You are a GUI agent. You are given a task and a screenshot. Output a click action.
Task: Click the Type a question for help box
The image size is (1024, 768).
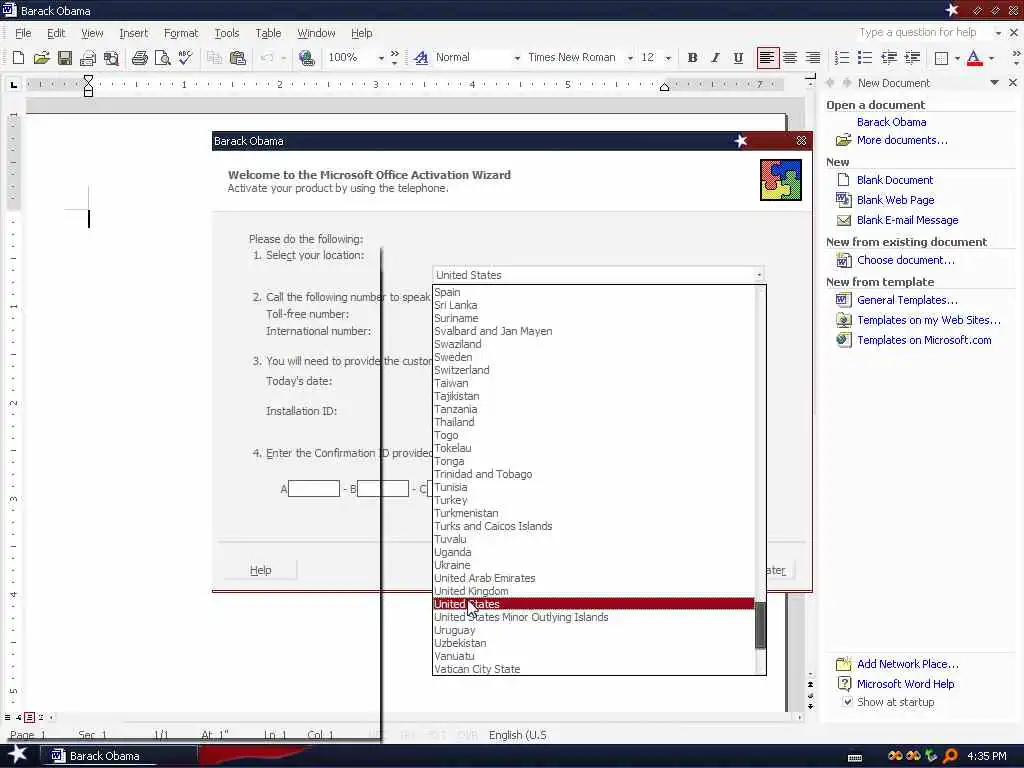click(x=924, y=33)
